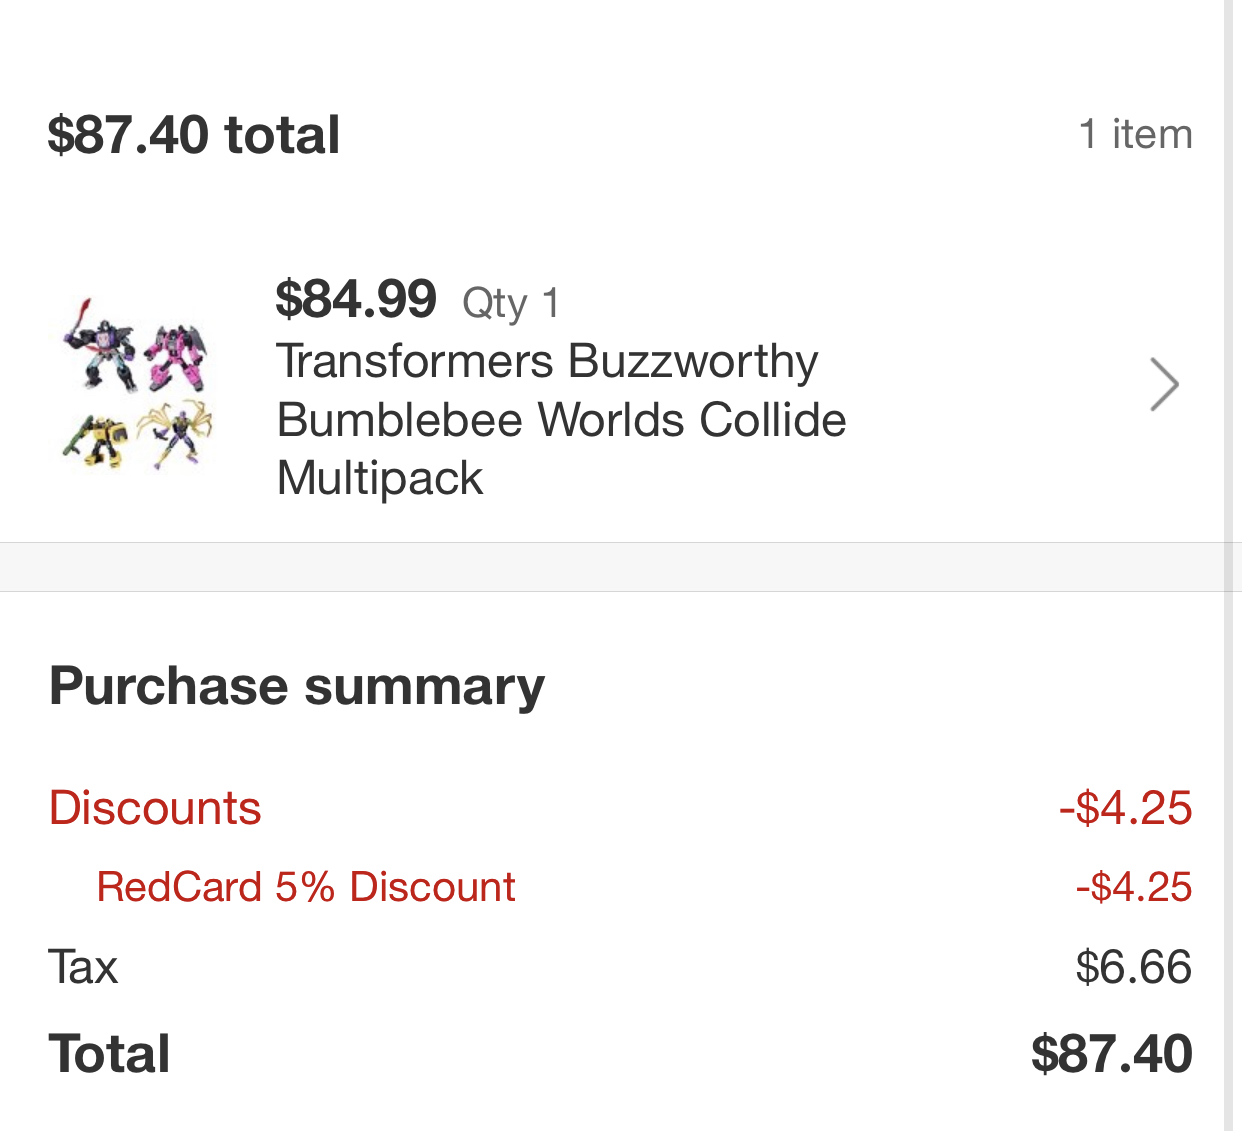
Task: Click the Tax label
Action: 83,967
